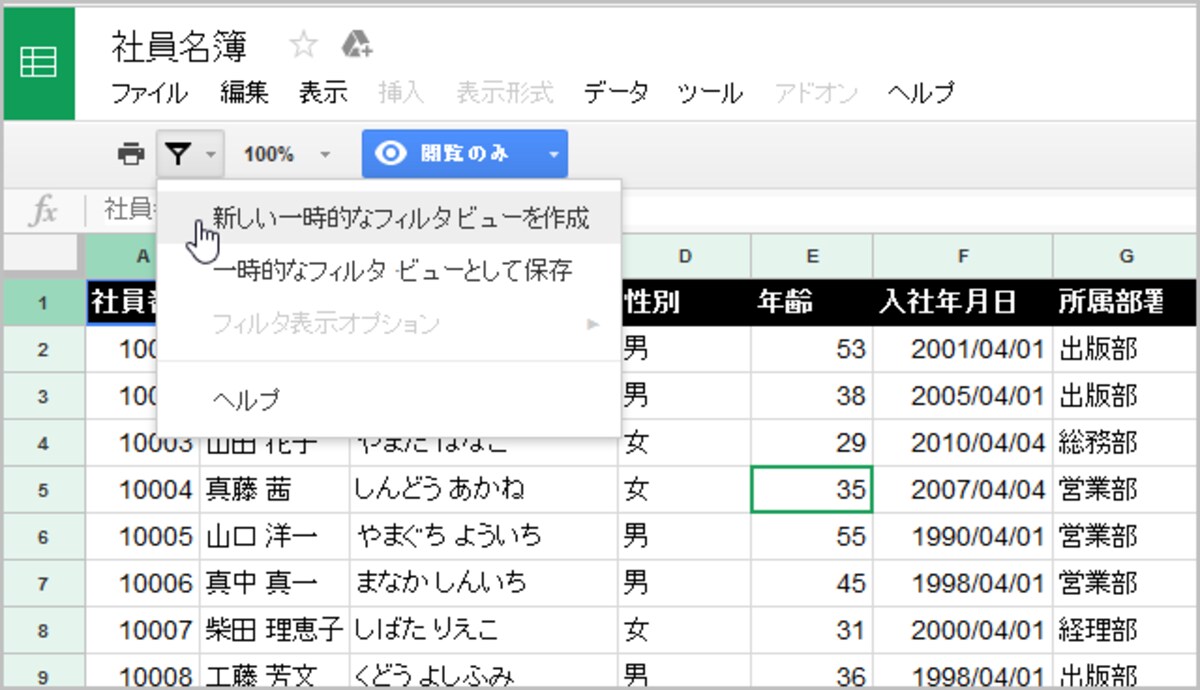This screenshot has height=690, width=1200.
Task: Click cell 柴田 理恵子
Action: [275, 630]
